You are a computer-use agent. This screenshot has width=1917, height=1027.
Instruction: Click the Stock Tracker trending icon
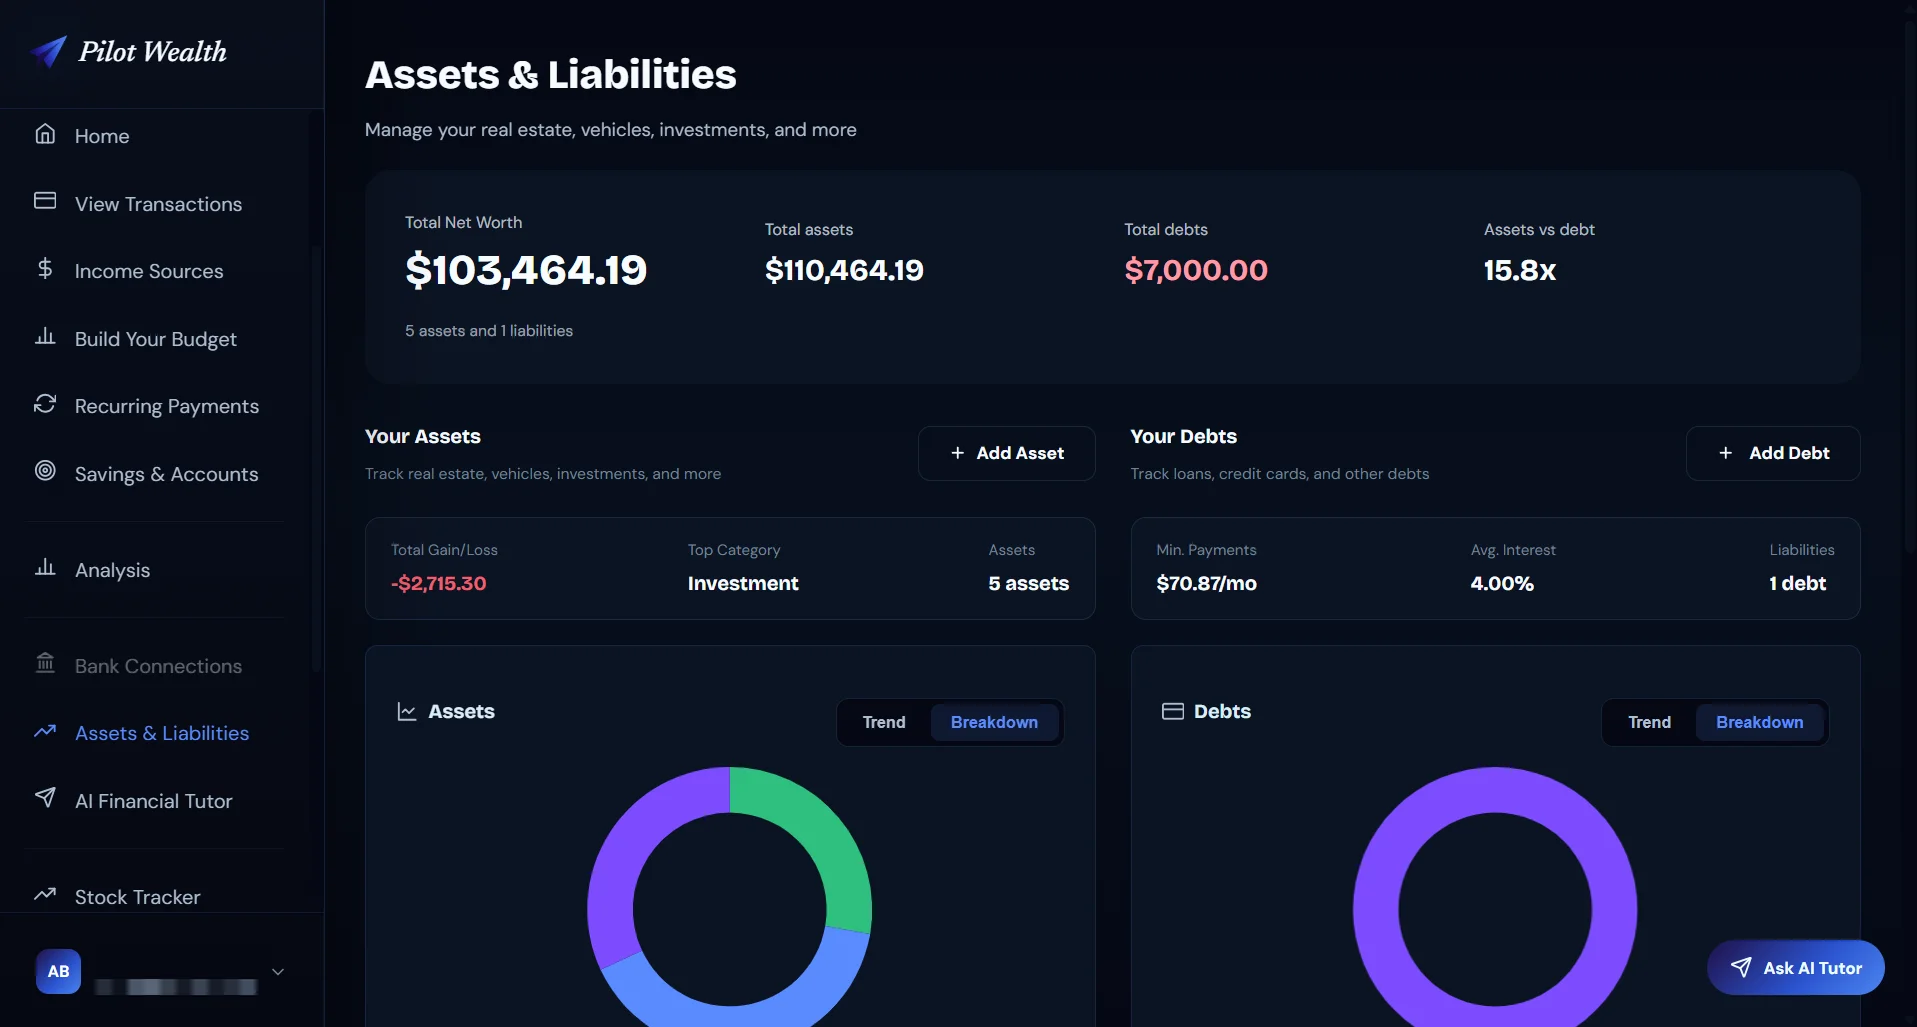[x=45, y=894]
